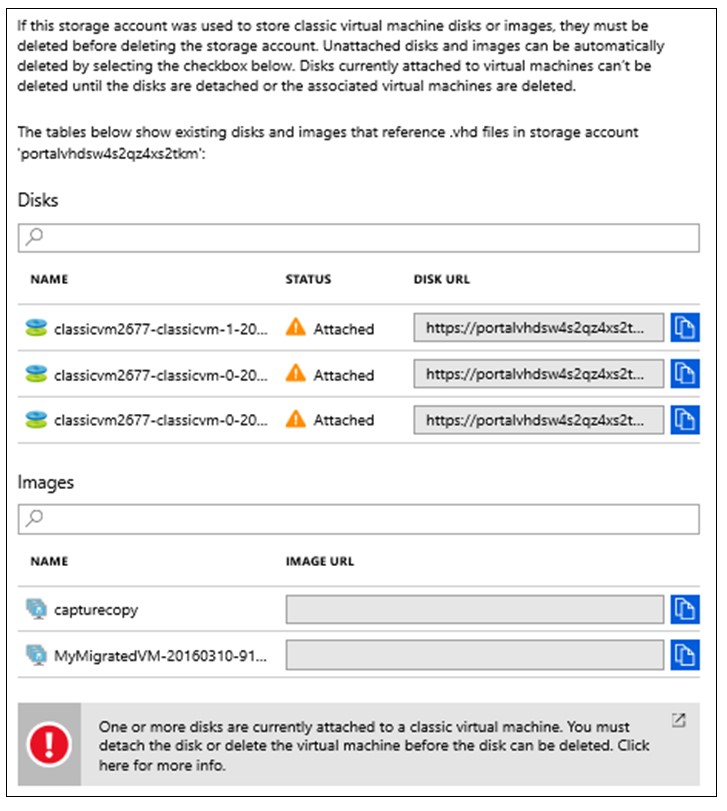This screenshot has width=727, height=811.
Task: Click the DISK URL field of the first disk
Action: click(x=540, y=325)
